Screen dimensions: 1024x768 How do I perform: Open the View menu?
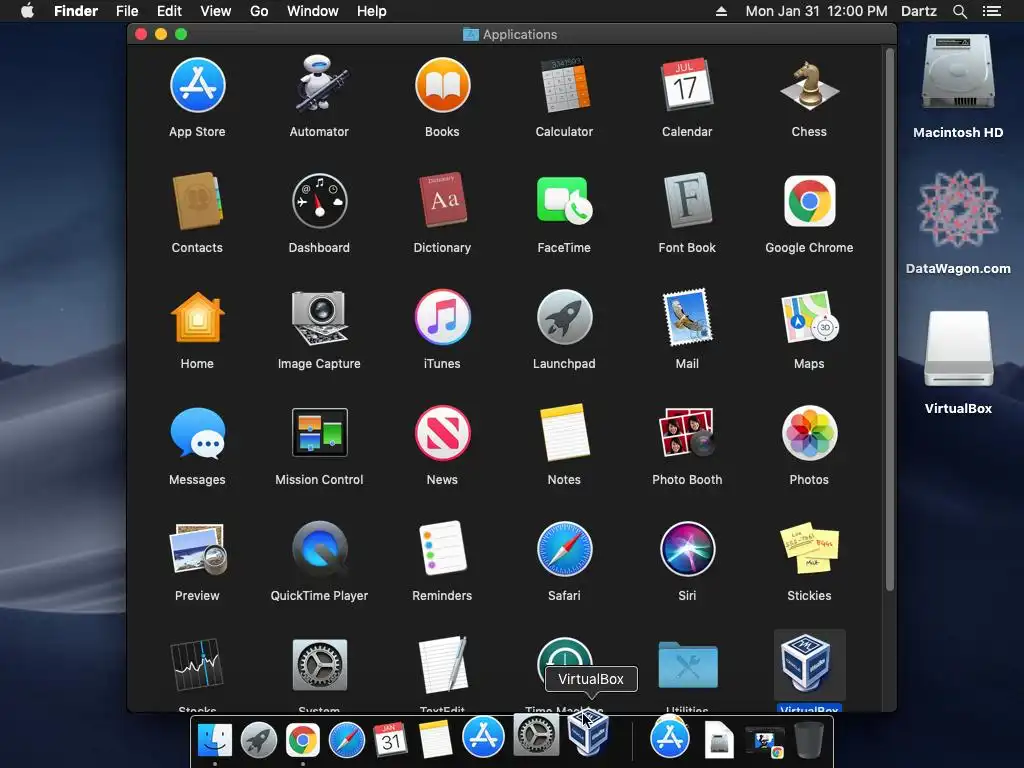[216, 11]
